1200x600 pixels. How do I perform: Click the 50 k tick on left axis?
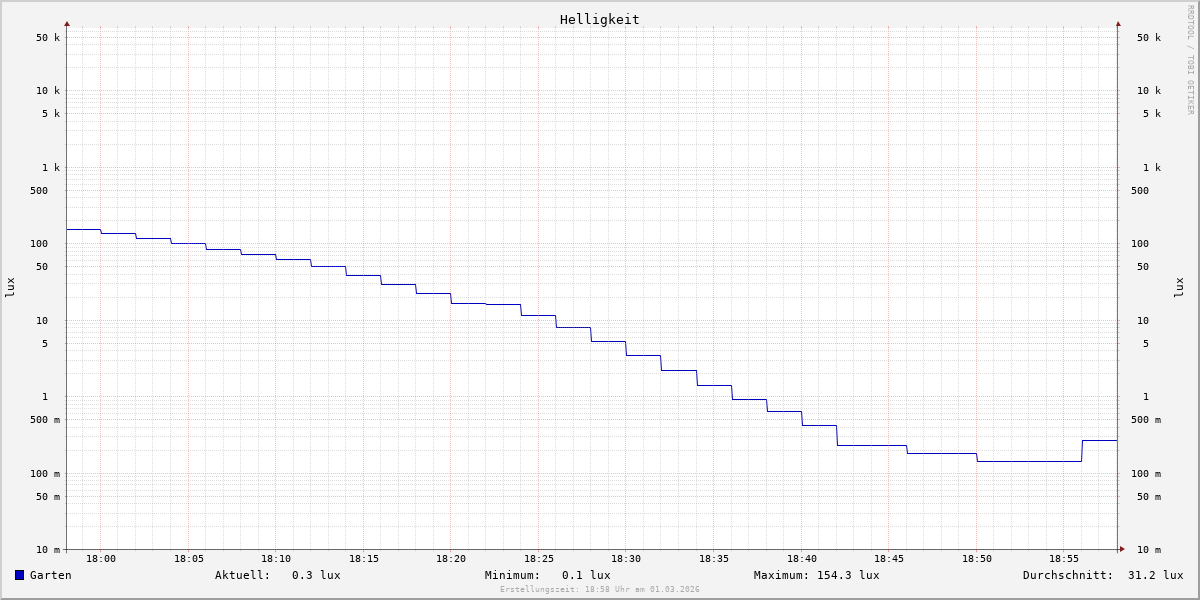(48, 38)
